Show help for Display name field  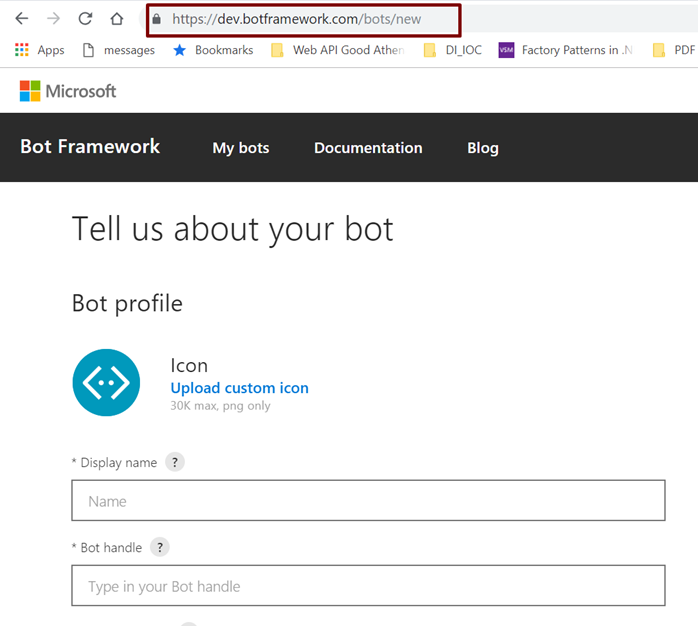175,462
